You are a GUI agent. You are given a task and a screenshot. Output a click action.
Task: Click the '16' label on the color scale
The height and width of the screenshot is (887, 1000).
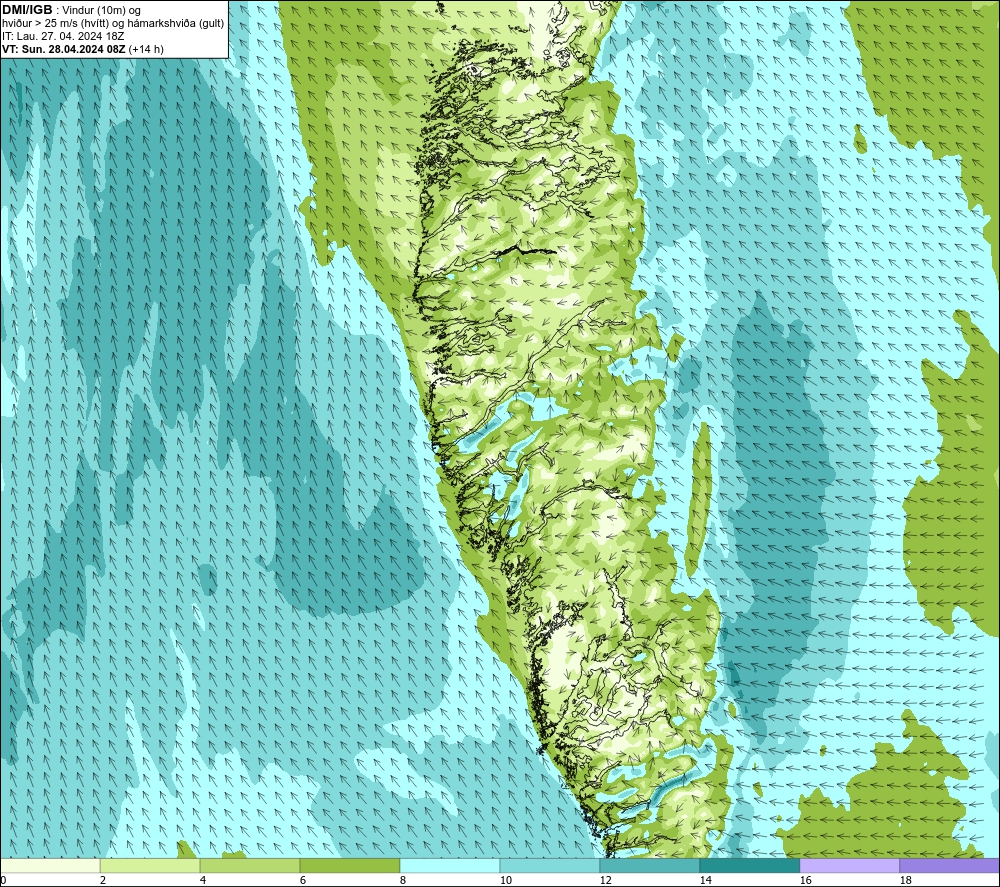[x=805, y=880]
